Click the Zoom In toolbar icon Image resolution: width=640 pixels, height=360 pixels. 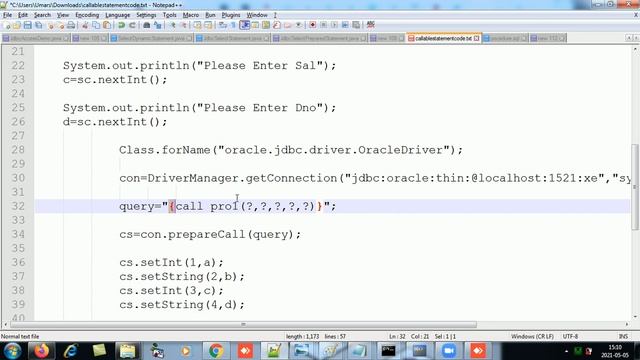click(x=173, y=25)
